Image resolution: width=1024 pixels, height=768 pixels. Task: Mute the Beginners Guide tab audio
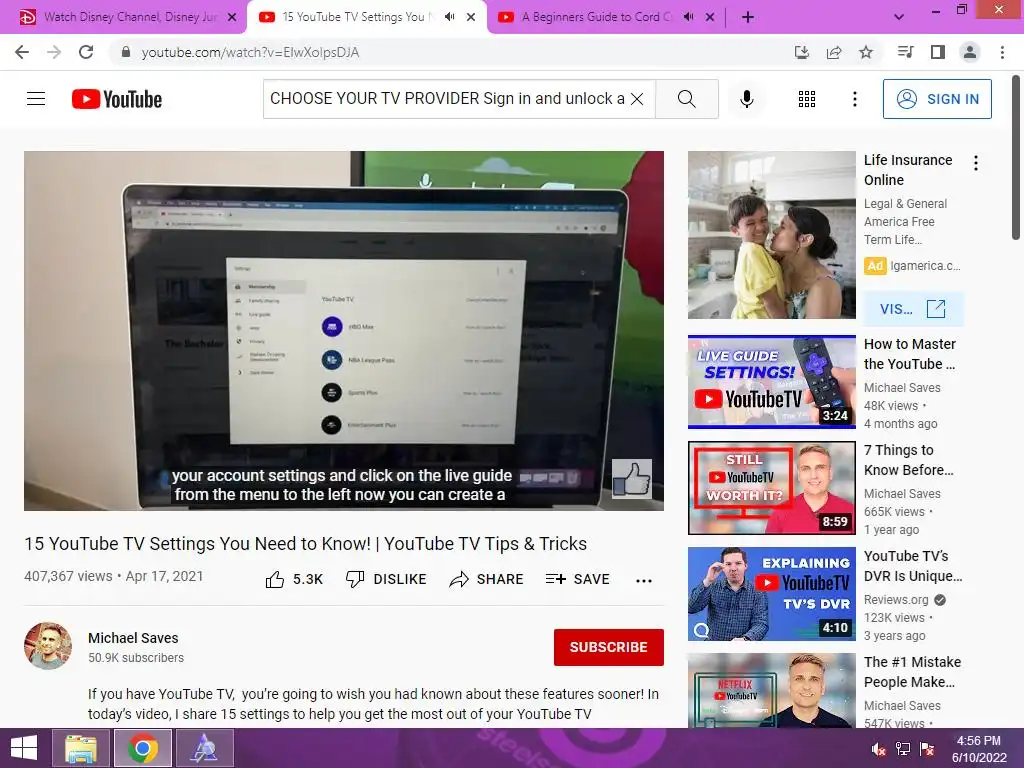point(688,17)
